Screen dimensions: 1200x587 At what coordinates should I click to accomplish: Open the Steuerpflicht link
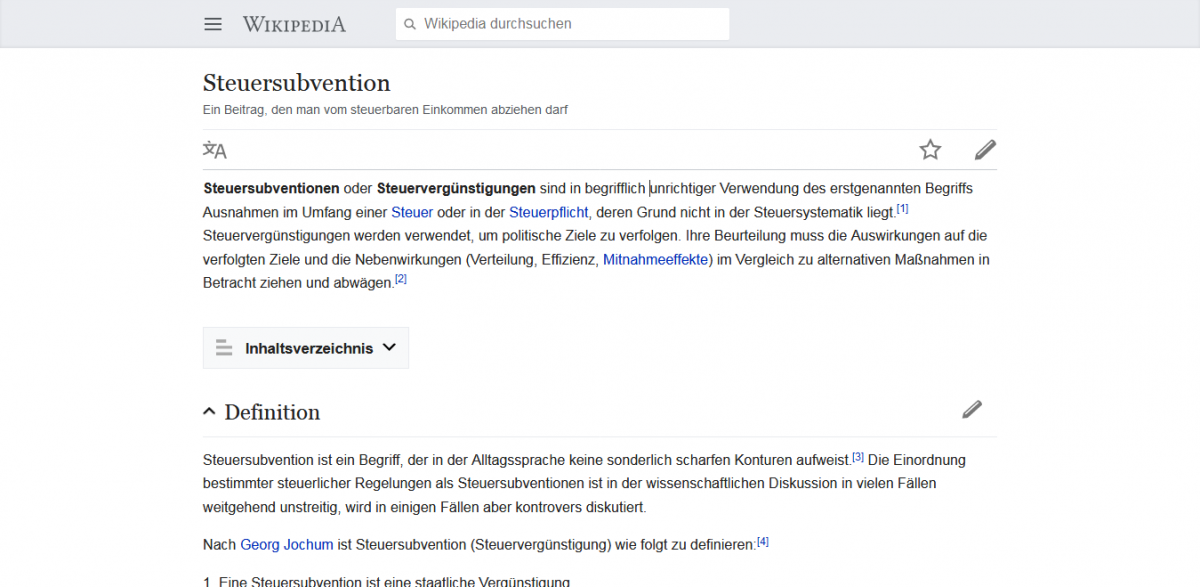(549, 212)
